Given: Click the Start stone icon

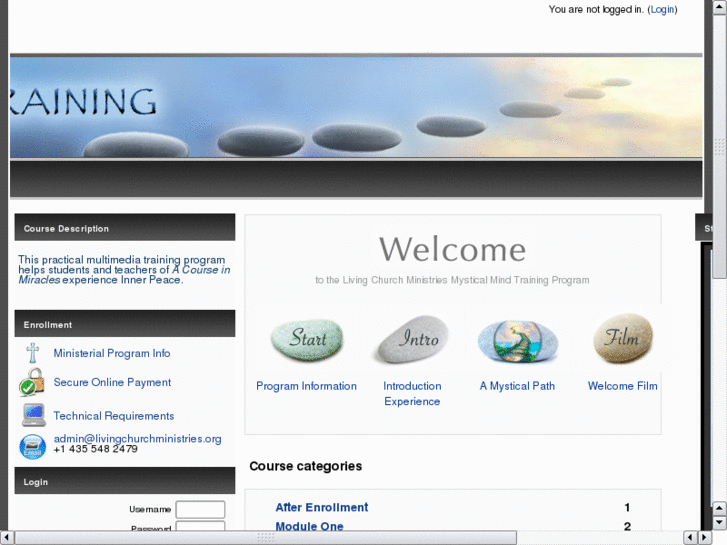Looking at the screenshot, I should (x=307, y=340).
